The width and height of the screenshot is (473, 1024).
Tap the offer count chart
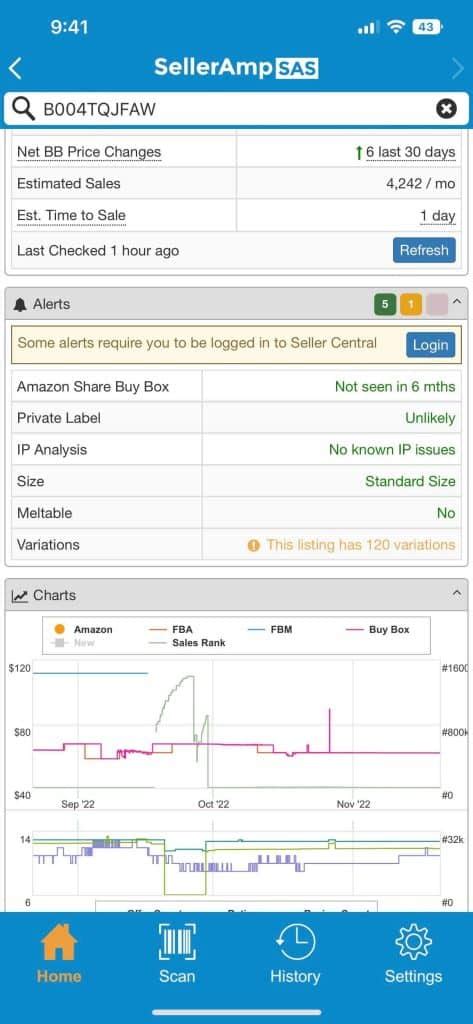[236, 865]
